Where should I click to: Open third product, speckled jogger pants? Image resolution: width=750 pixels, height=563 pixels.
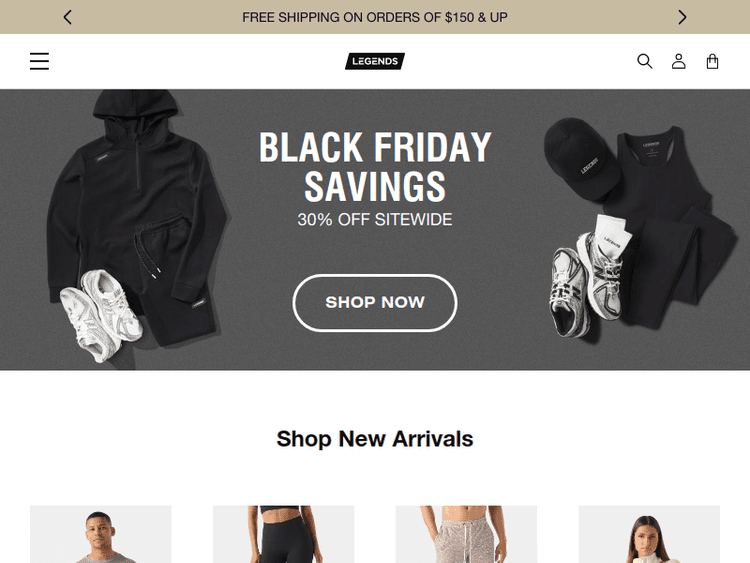click(466, 534)
